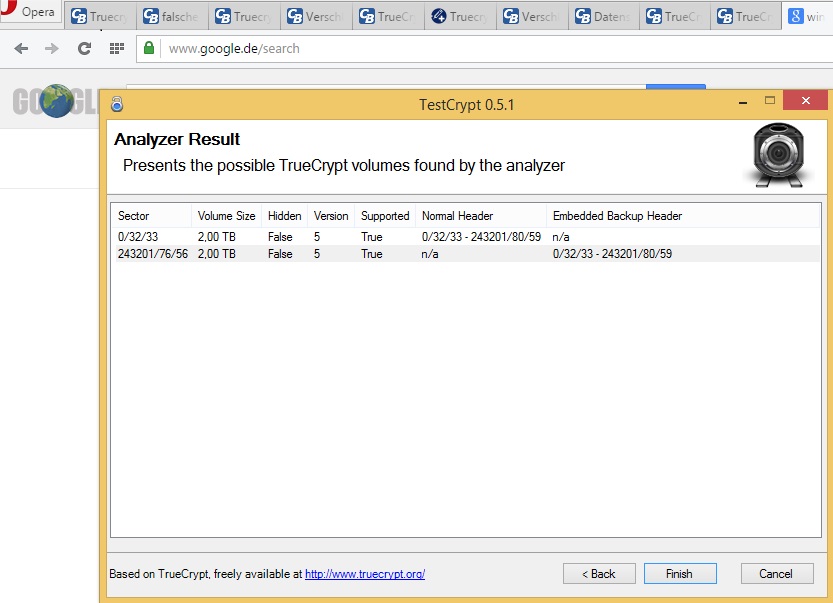Click the blue Google search button
833x603 pixels.
pos(676,87)
